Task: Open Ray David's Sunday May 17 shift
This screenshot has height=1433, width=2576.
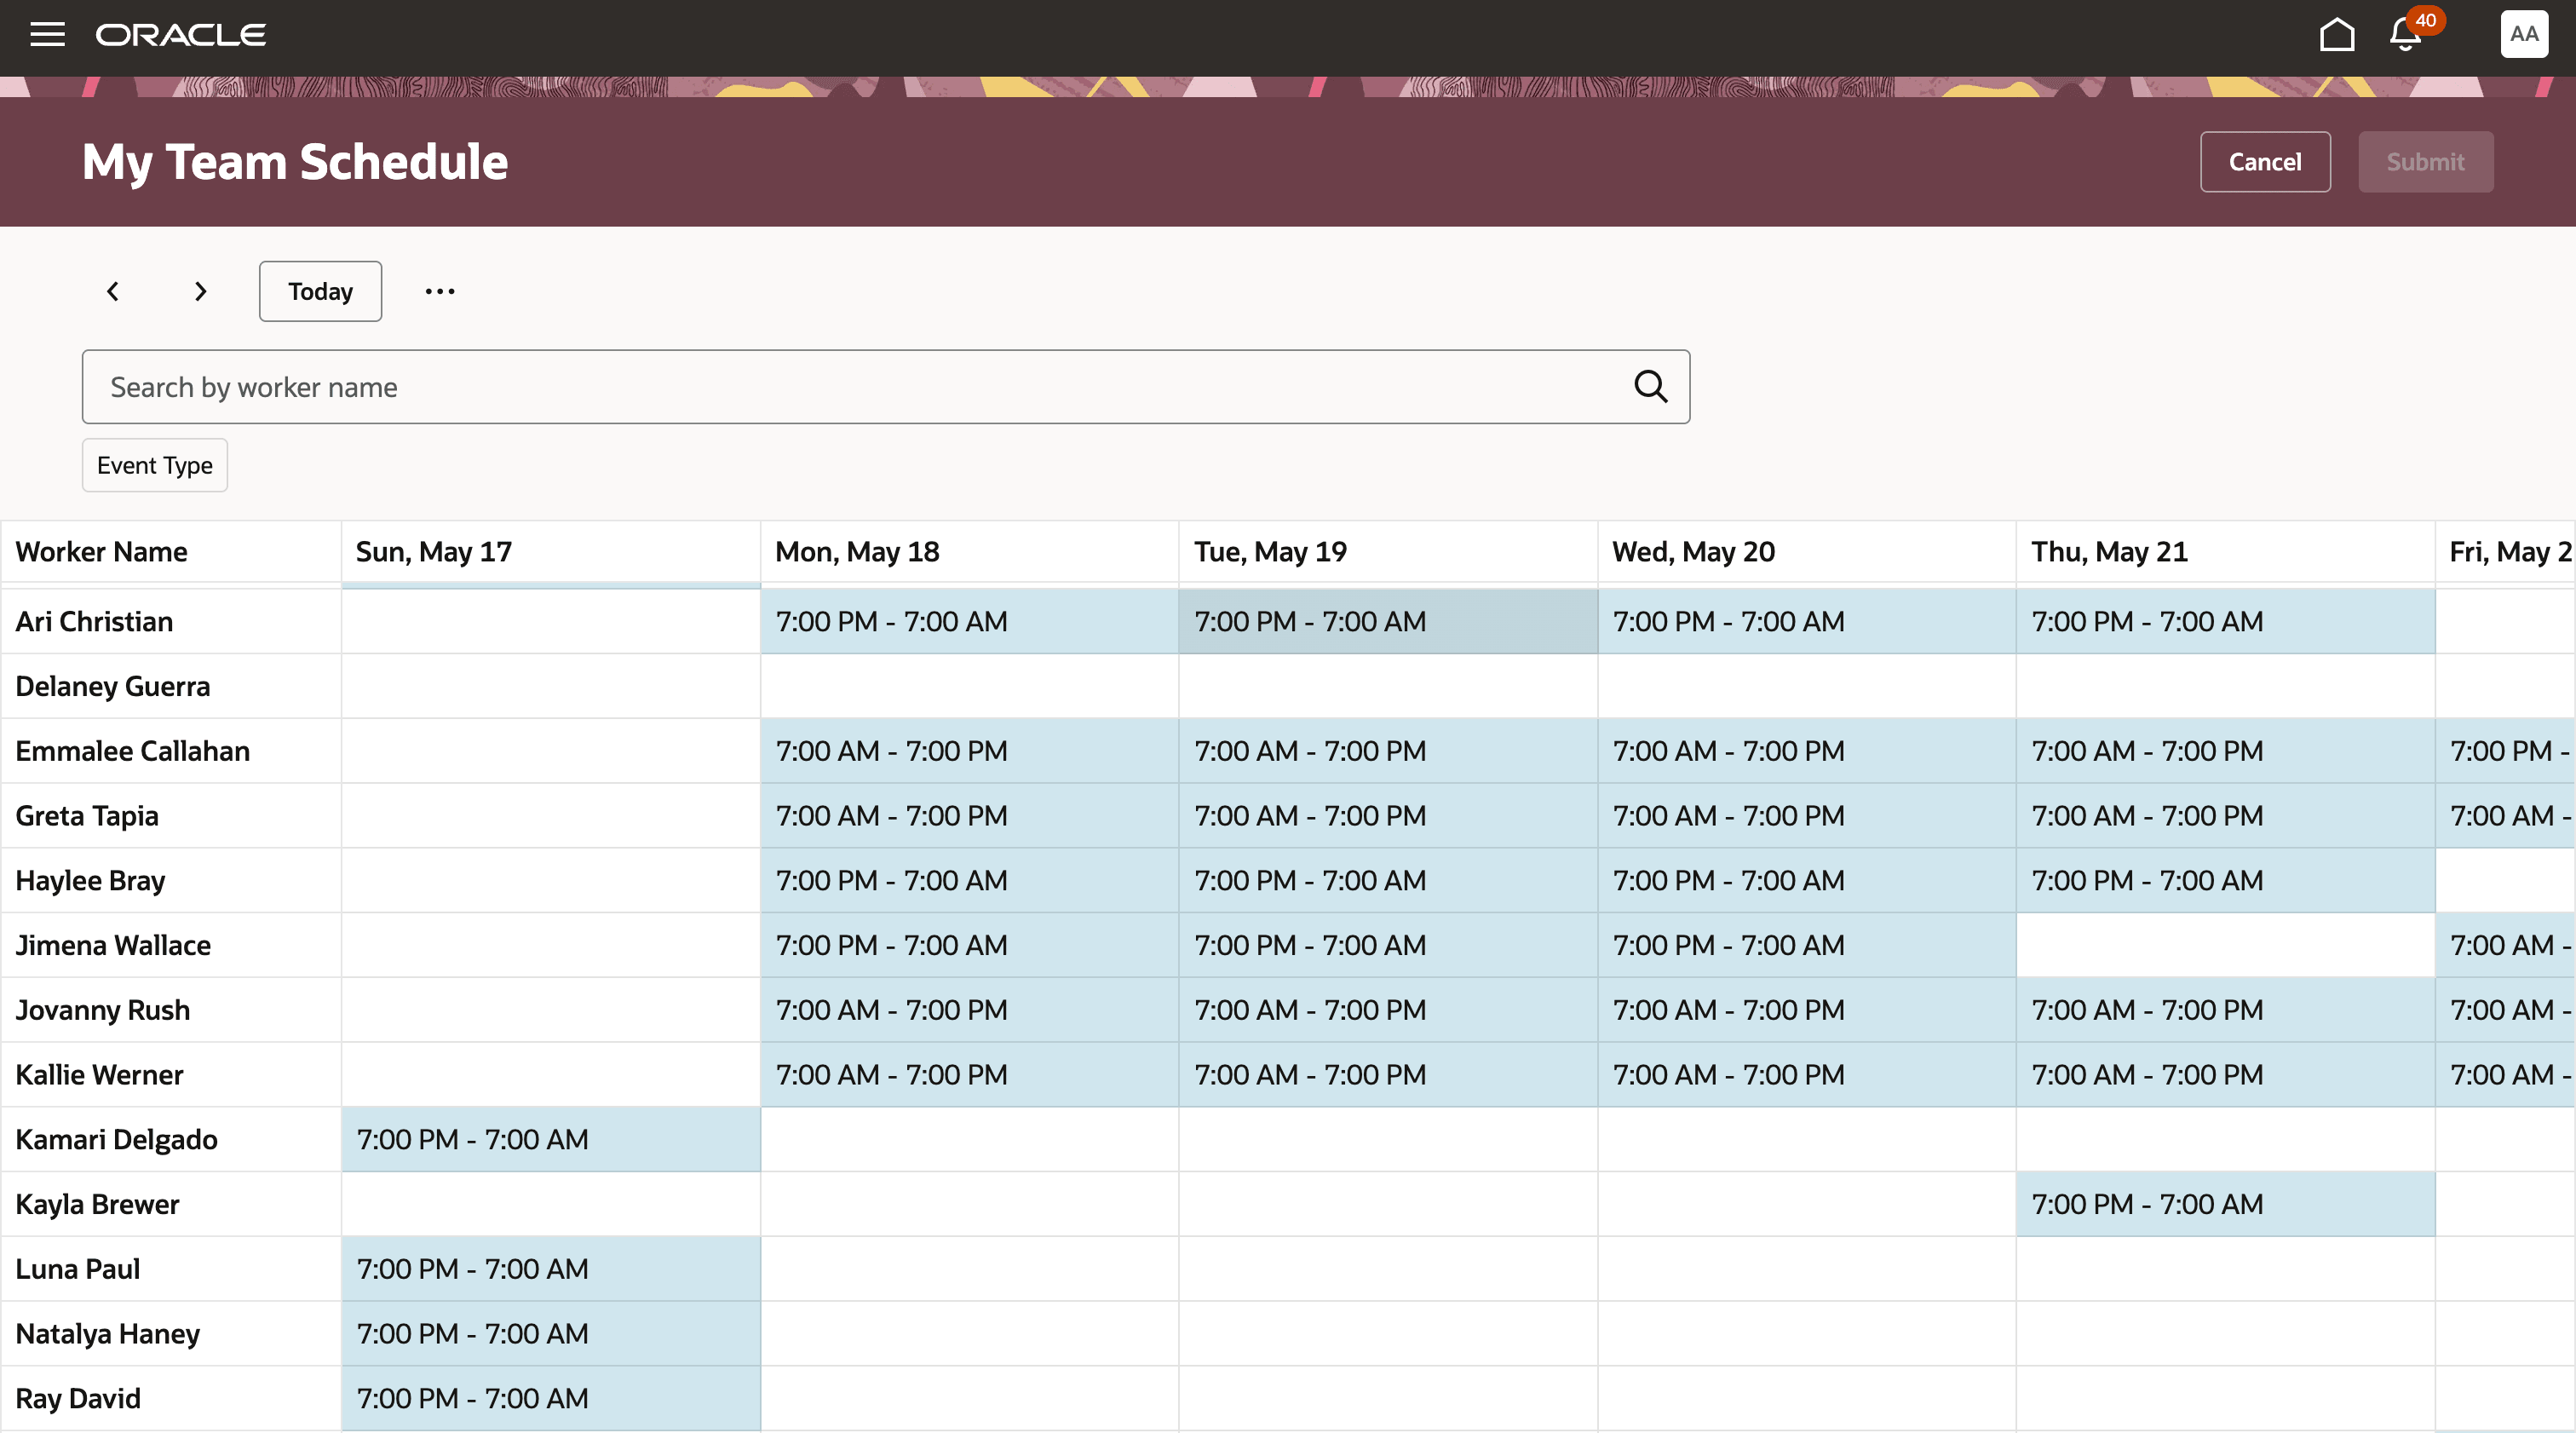Action: 551,1399
